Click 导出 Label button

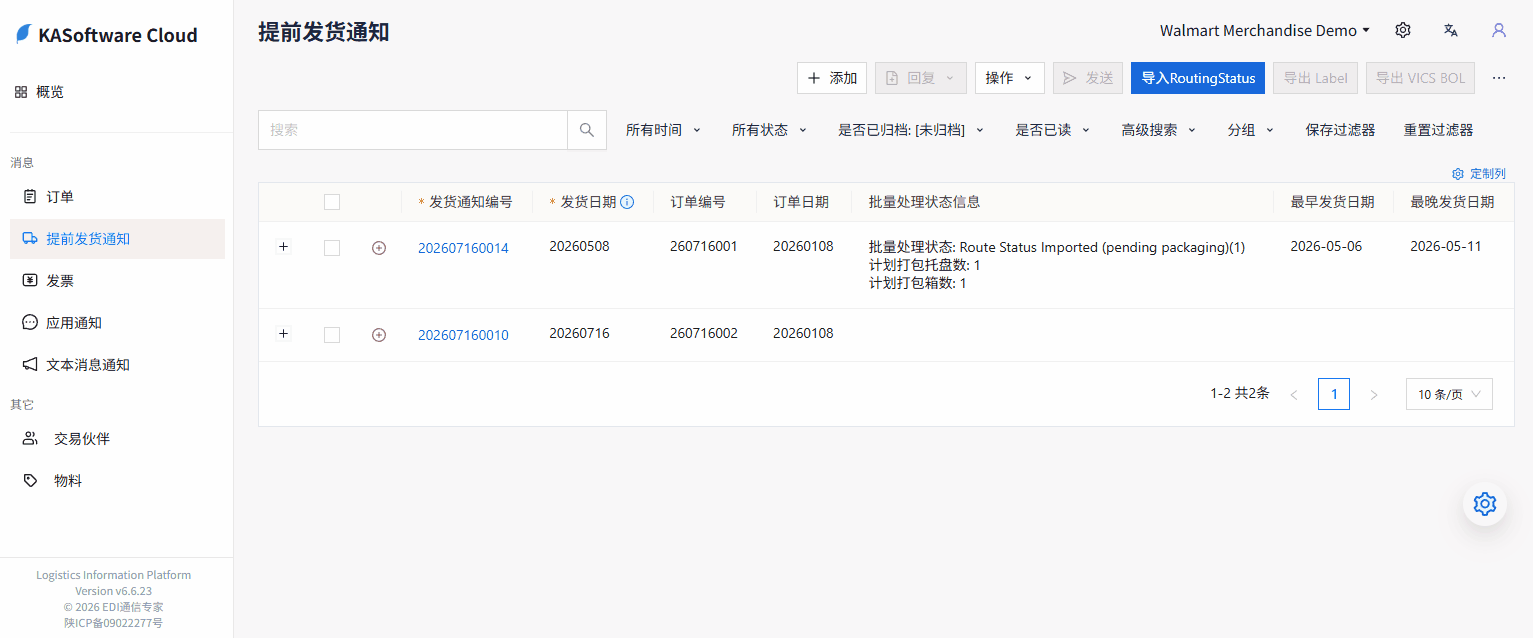[x=1316, y=78]
